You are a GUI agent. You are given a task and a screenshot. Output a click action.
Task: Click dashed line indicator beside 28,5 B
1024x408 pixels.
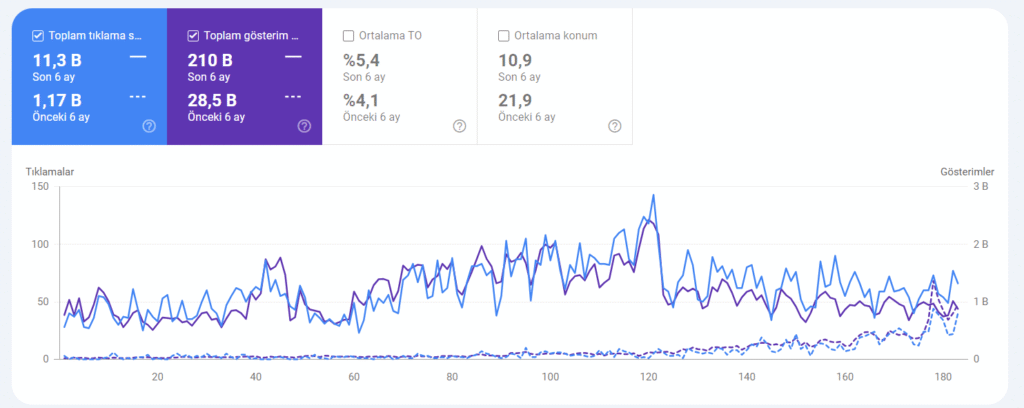click(293, 97)
